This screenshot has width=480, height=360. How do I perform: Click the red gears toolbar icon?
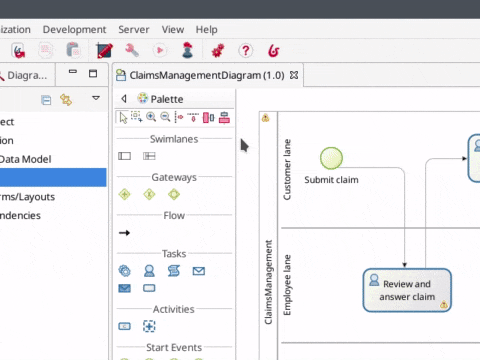click(x=218, y=51)
